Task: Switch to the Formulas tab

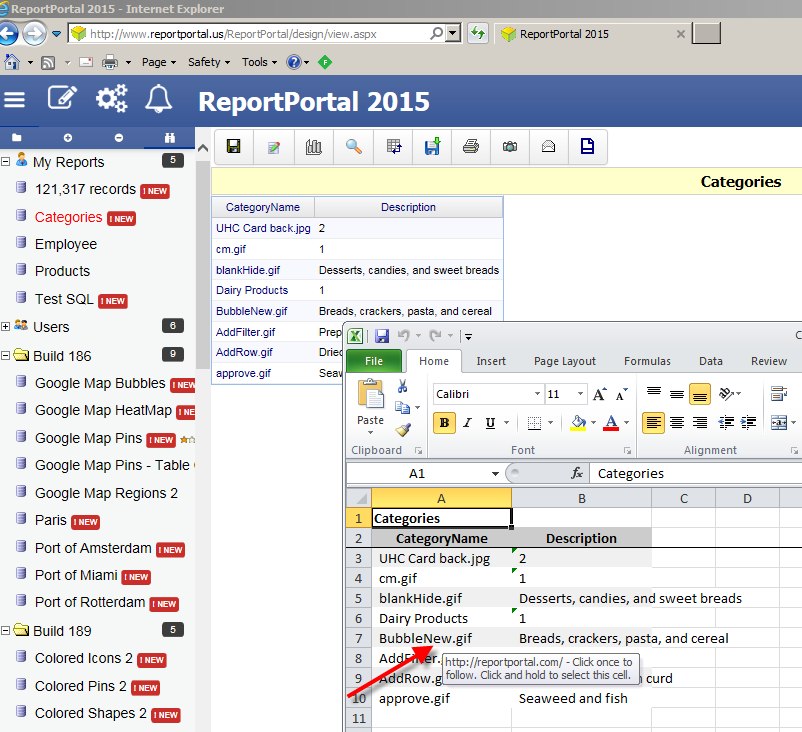Action: pyautogui.click(x=647, y=361)
